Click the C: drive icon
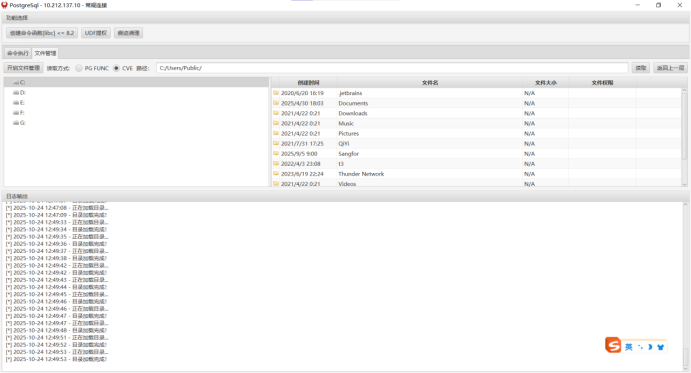This screenshot has height=373, width=691. 16,82
